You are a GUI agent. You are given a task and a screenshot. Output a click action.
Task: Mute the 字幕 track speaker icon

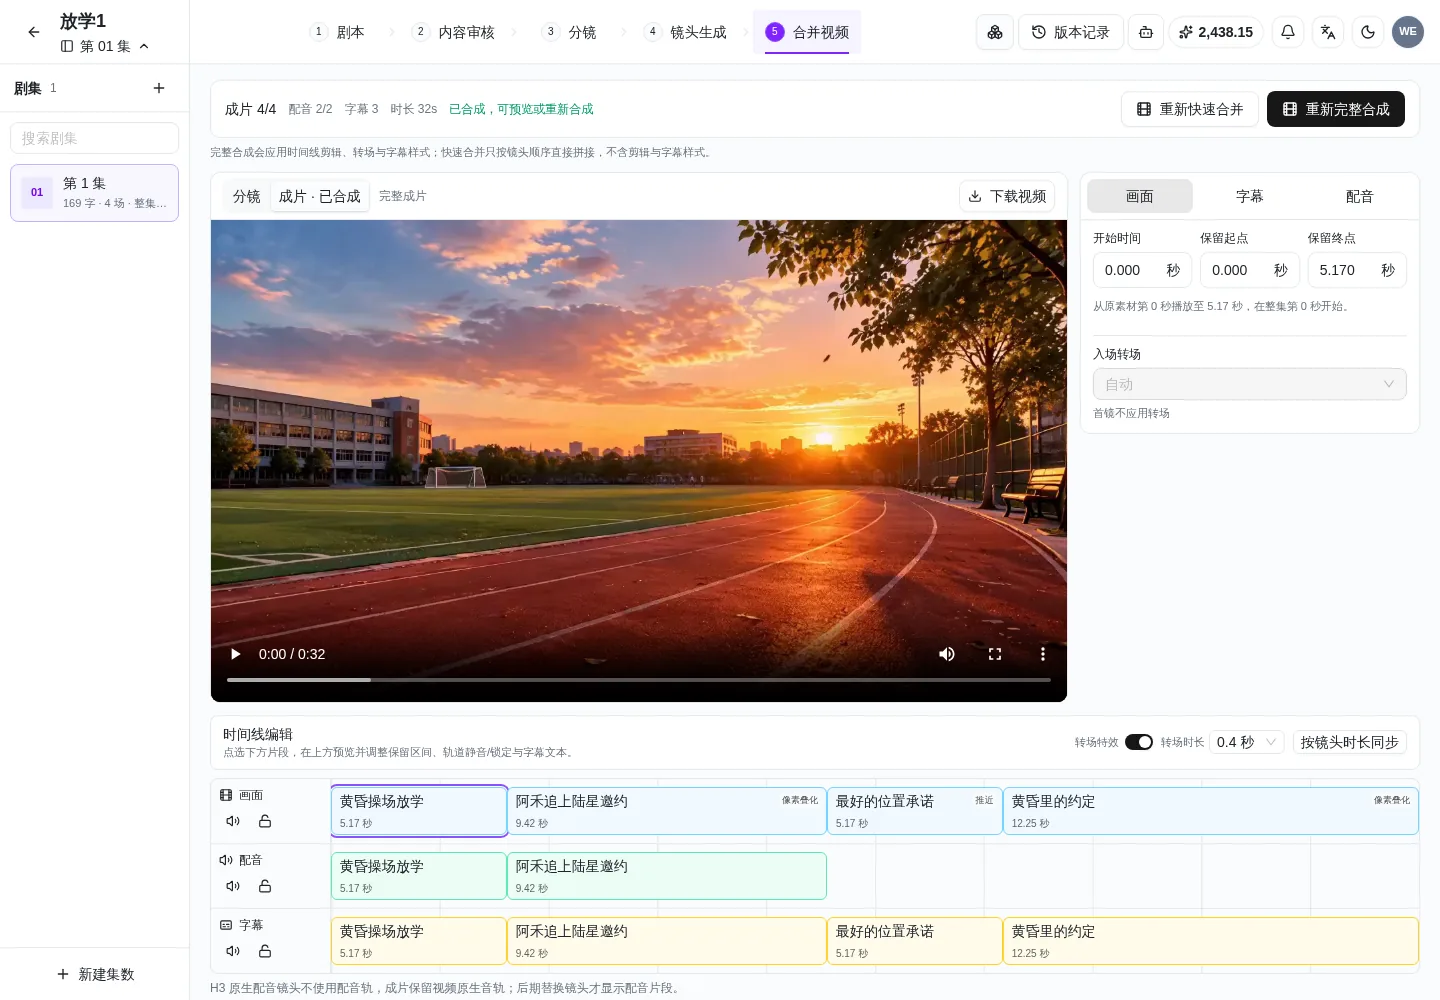[233, 951]
